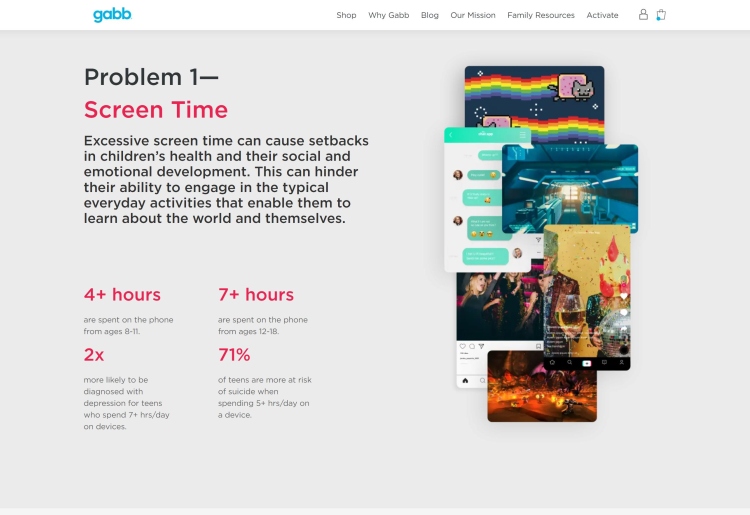
Task: Click the Screen Time heading
Action: pos(156,110)
